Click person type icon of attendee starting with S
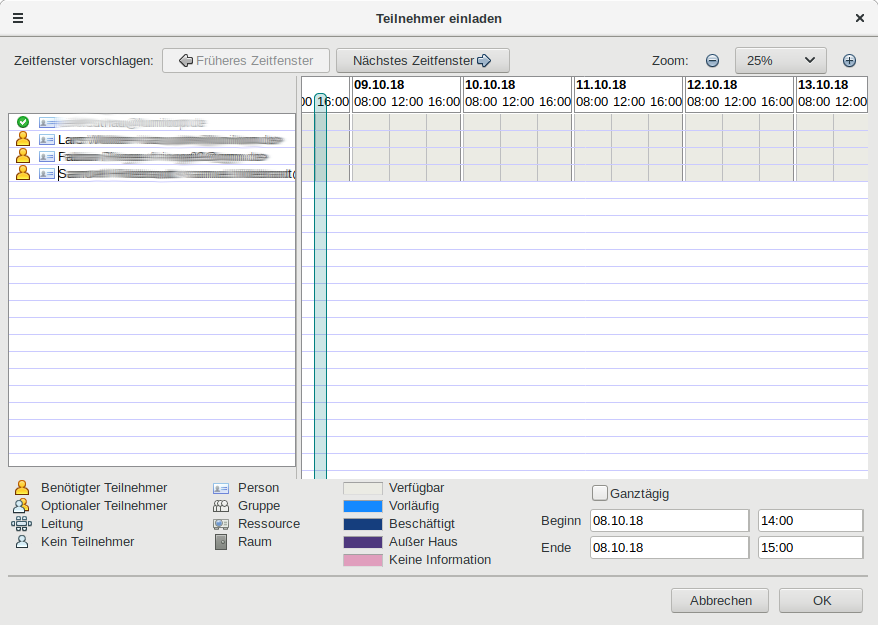878x625 pixels. (46, 174)
